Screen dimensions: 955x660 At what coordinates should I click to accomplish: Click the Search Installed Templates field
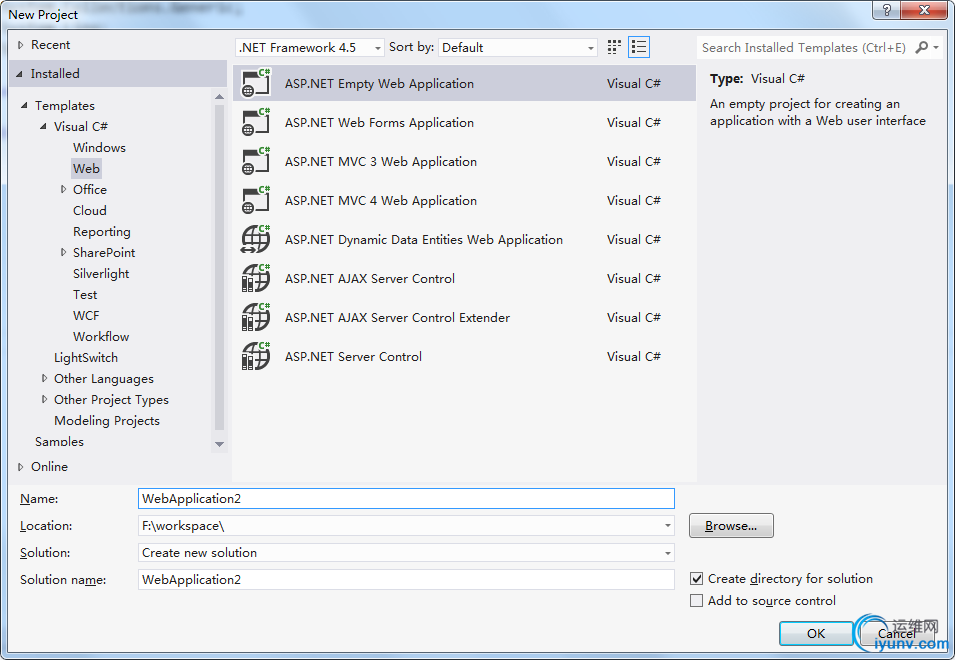[x=804, y=47]
